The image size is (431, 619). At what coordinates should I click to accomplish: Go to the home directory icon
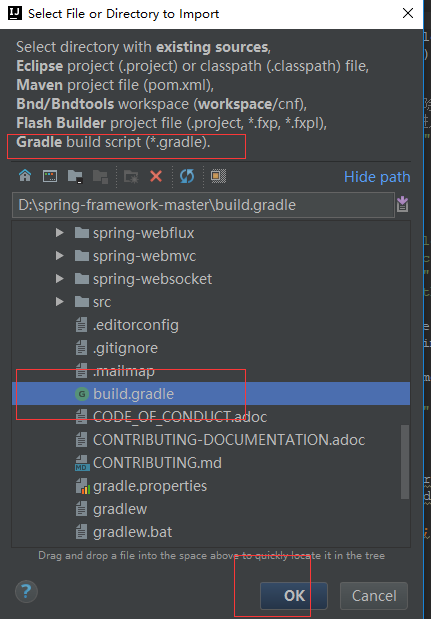click(x=25, y=176)
